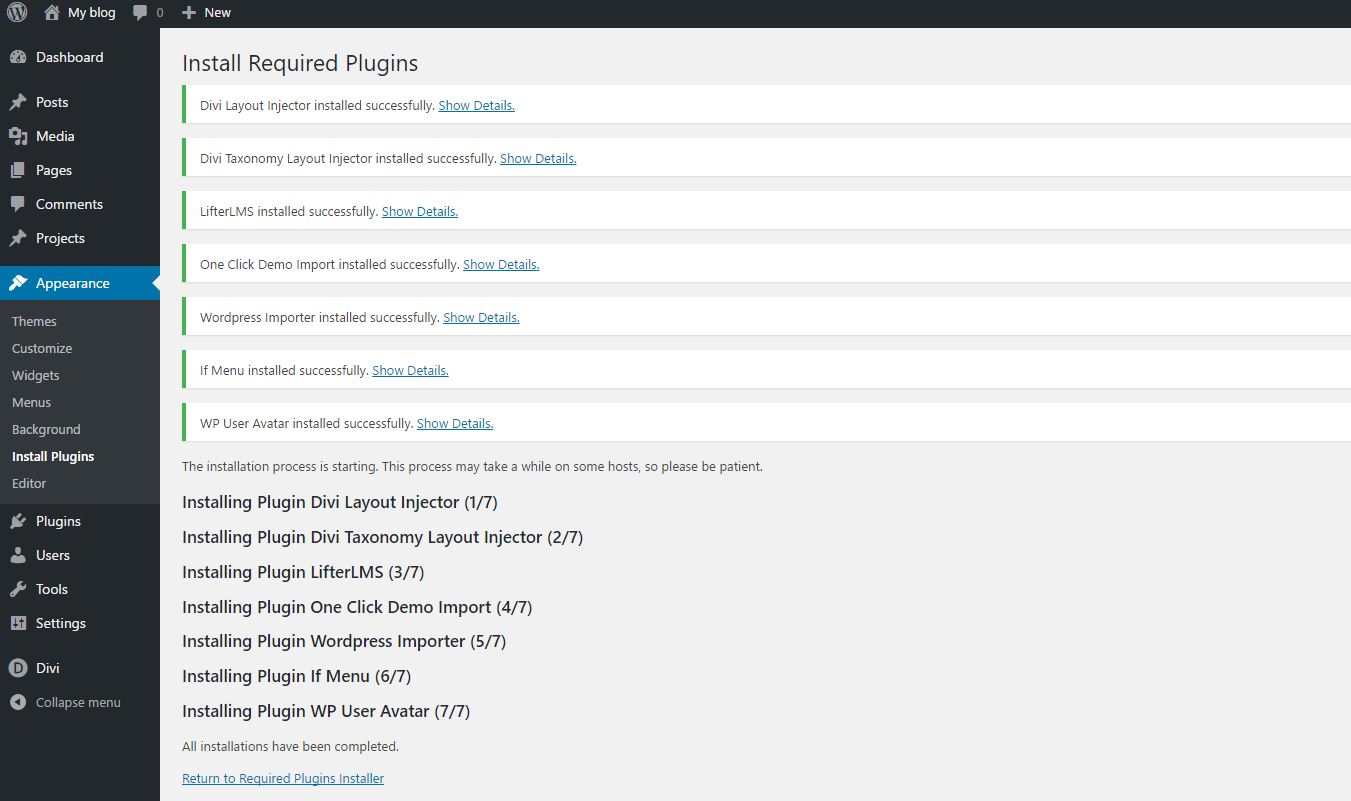Viewport: 1351px width, 801px height.
Task: Click 'Installing Plugin Divi Taxonomy Layout Injector (2/7)'
Action: point(382,537)
